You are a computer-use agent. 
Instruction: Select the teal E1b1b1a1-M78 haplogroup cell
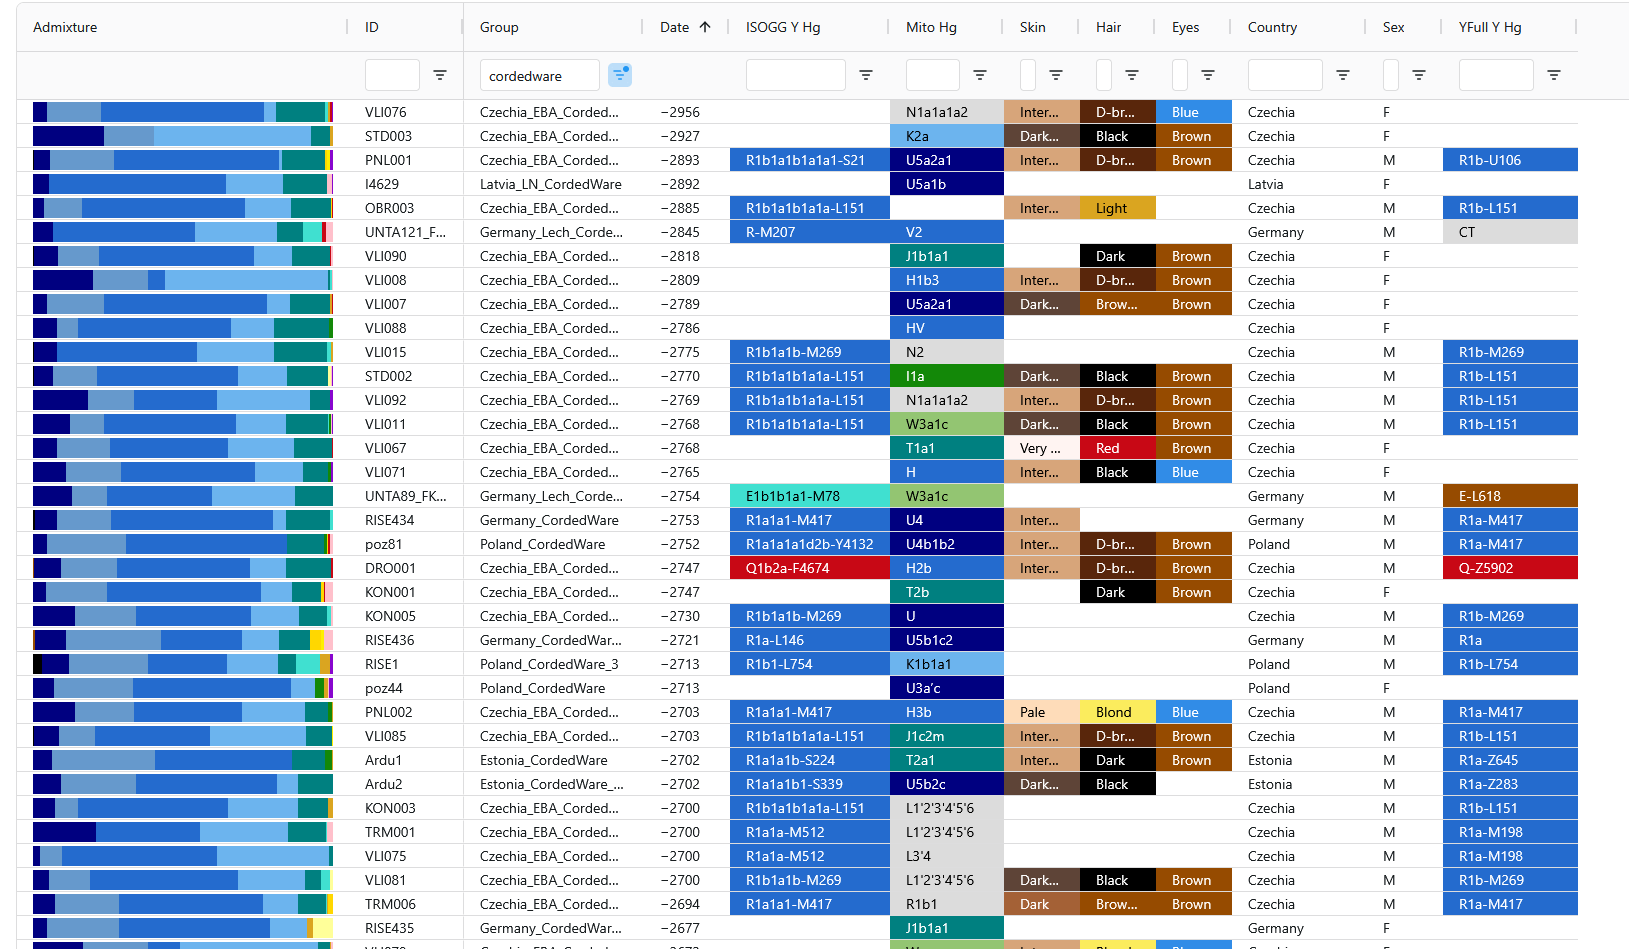(810, 496)
